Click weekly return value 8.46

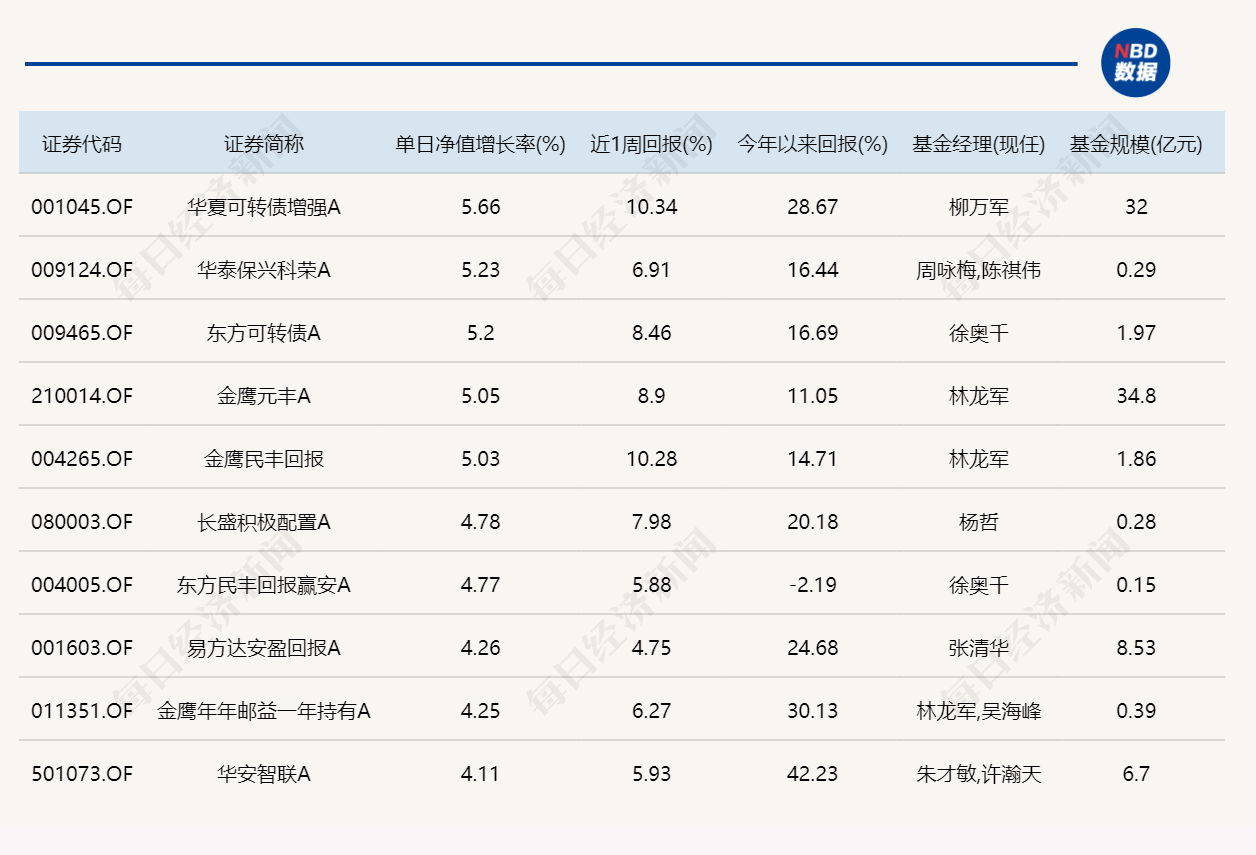click(652, 333)
